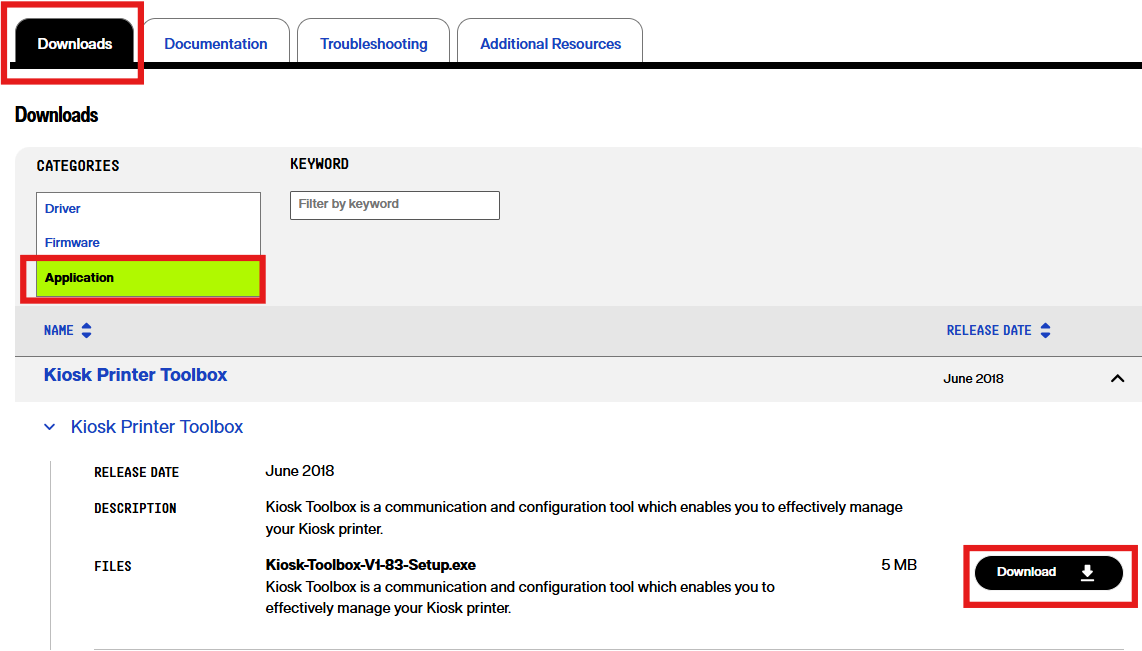This screenshot has height=651, width=1142.
Task: Download Kiosk-Toolbox-V1-83-Setup.exe
Action: click(x=1049, y=573)
